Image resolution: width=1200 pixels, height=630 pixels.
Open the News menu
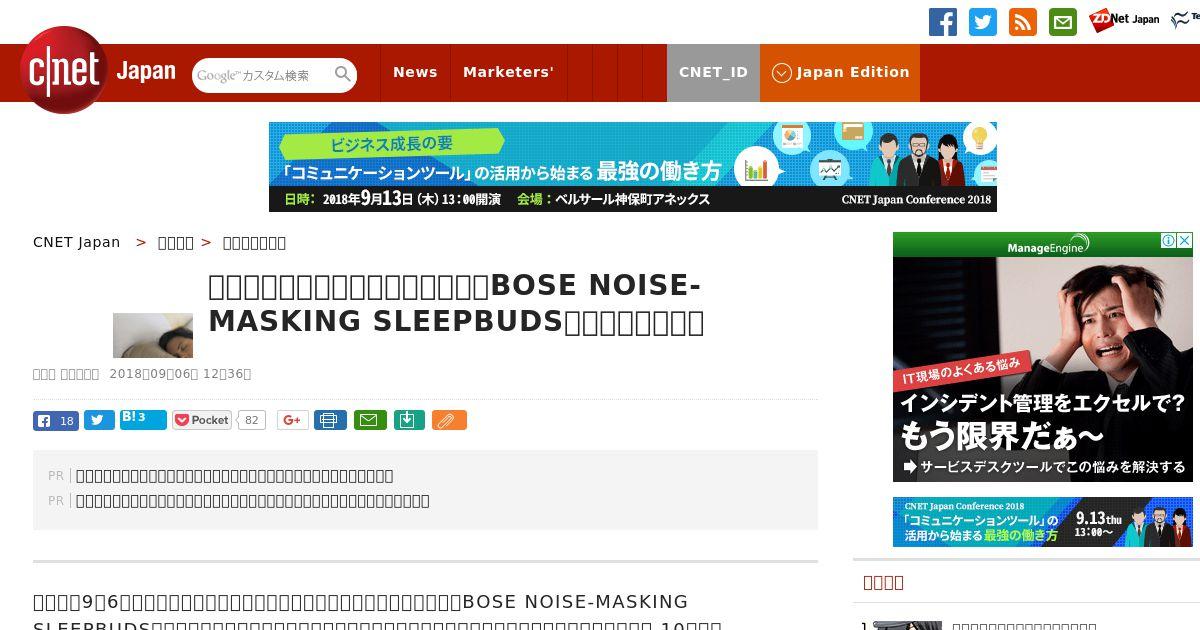[x=415, y=72]
